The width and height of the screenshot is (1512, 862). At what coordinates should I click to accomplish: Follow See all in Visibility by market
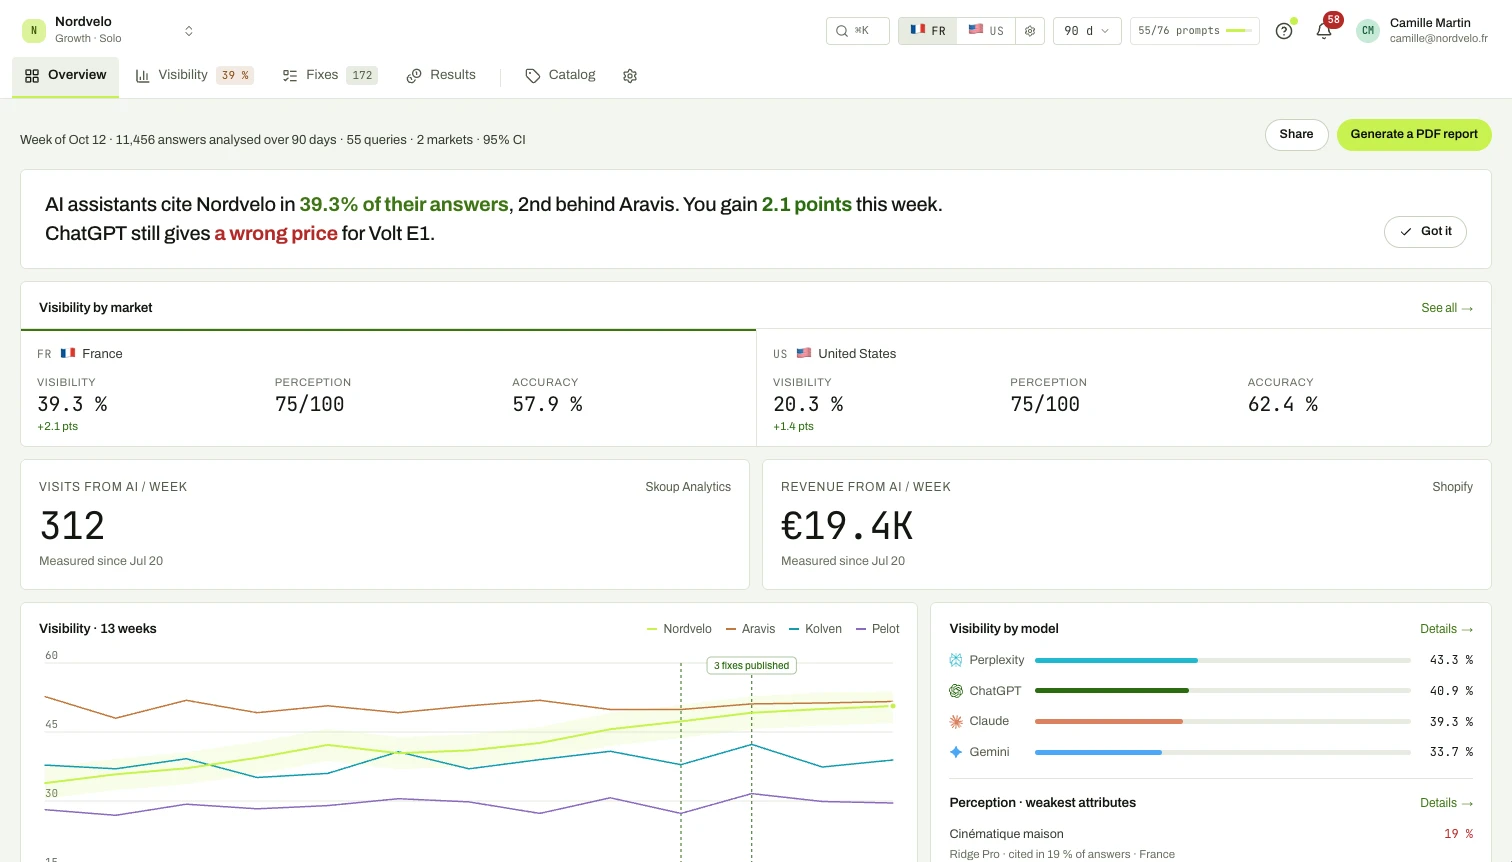1447,308
